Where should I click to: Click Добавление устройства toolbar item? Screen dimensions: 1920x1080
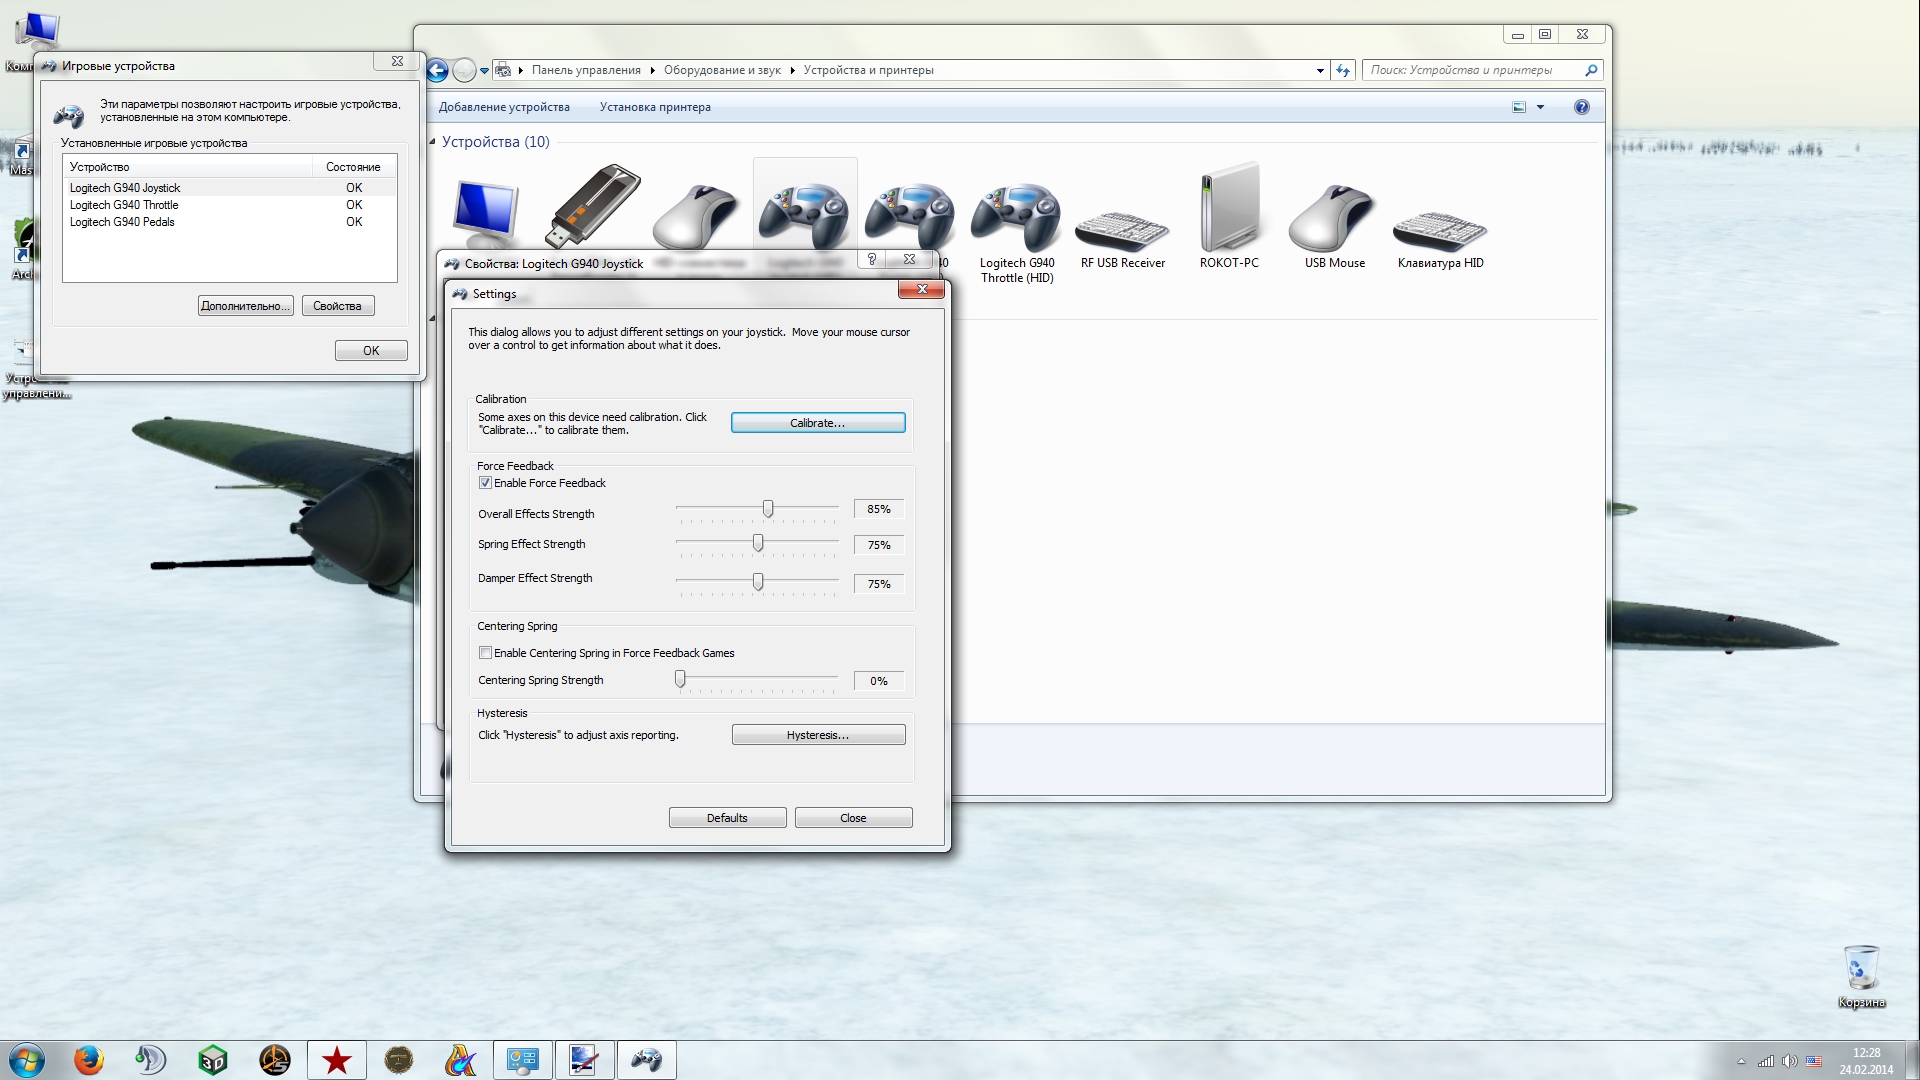[x=504, y=107]
